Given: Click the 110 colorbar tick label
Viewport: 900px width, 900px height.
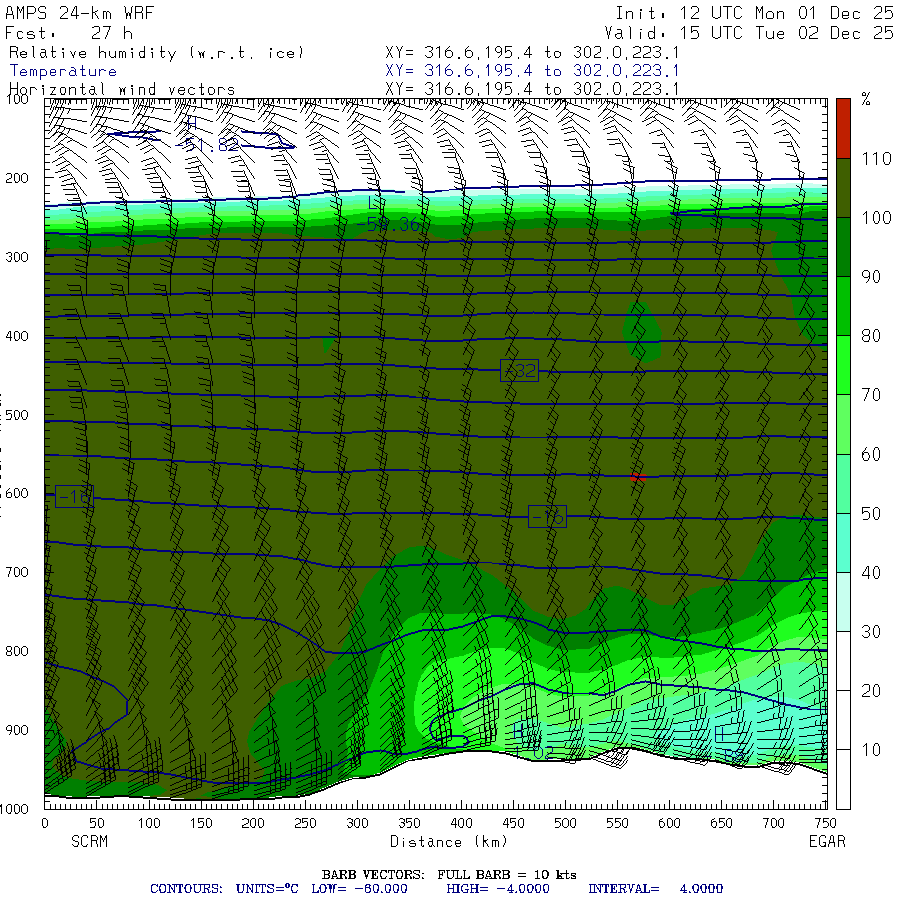Looking at the screenshot, I should tap(876, 159).
